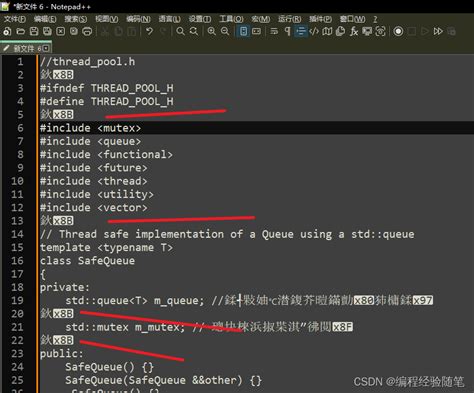The height and width of the screenshot is (393, 474).
Task: Close the 新文件 6 tab with its close button
Action: (46, 49)
